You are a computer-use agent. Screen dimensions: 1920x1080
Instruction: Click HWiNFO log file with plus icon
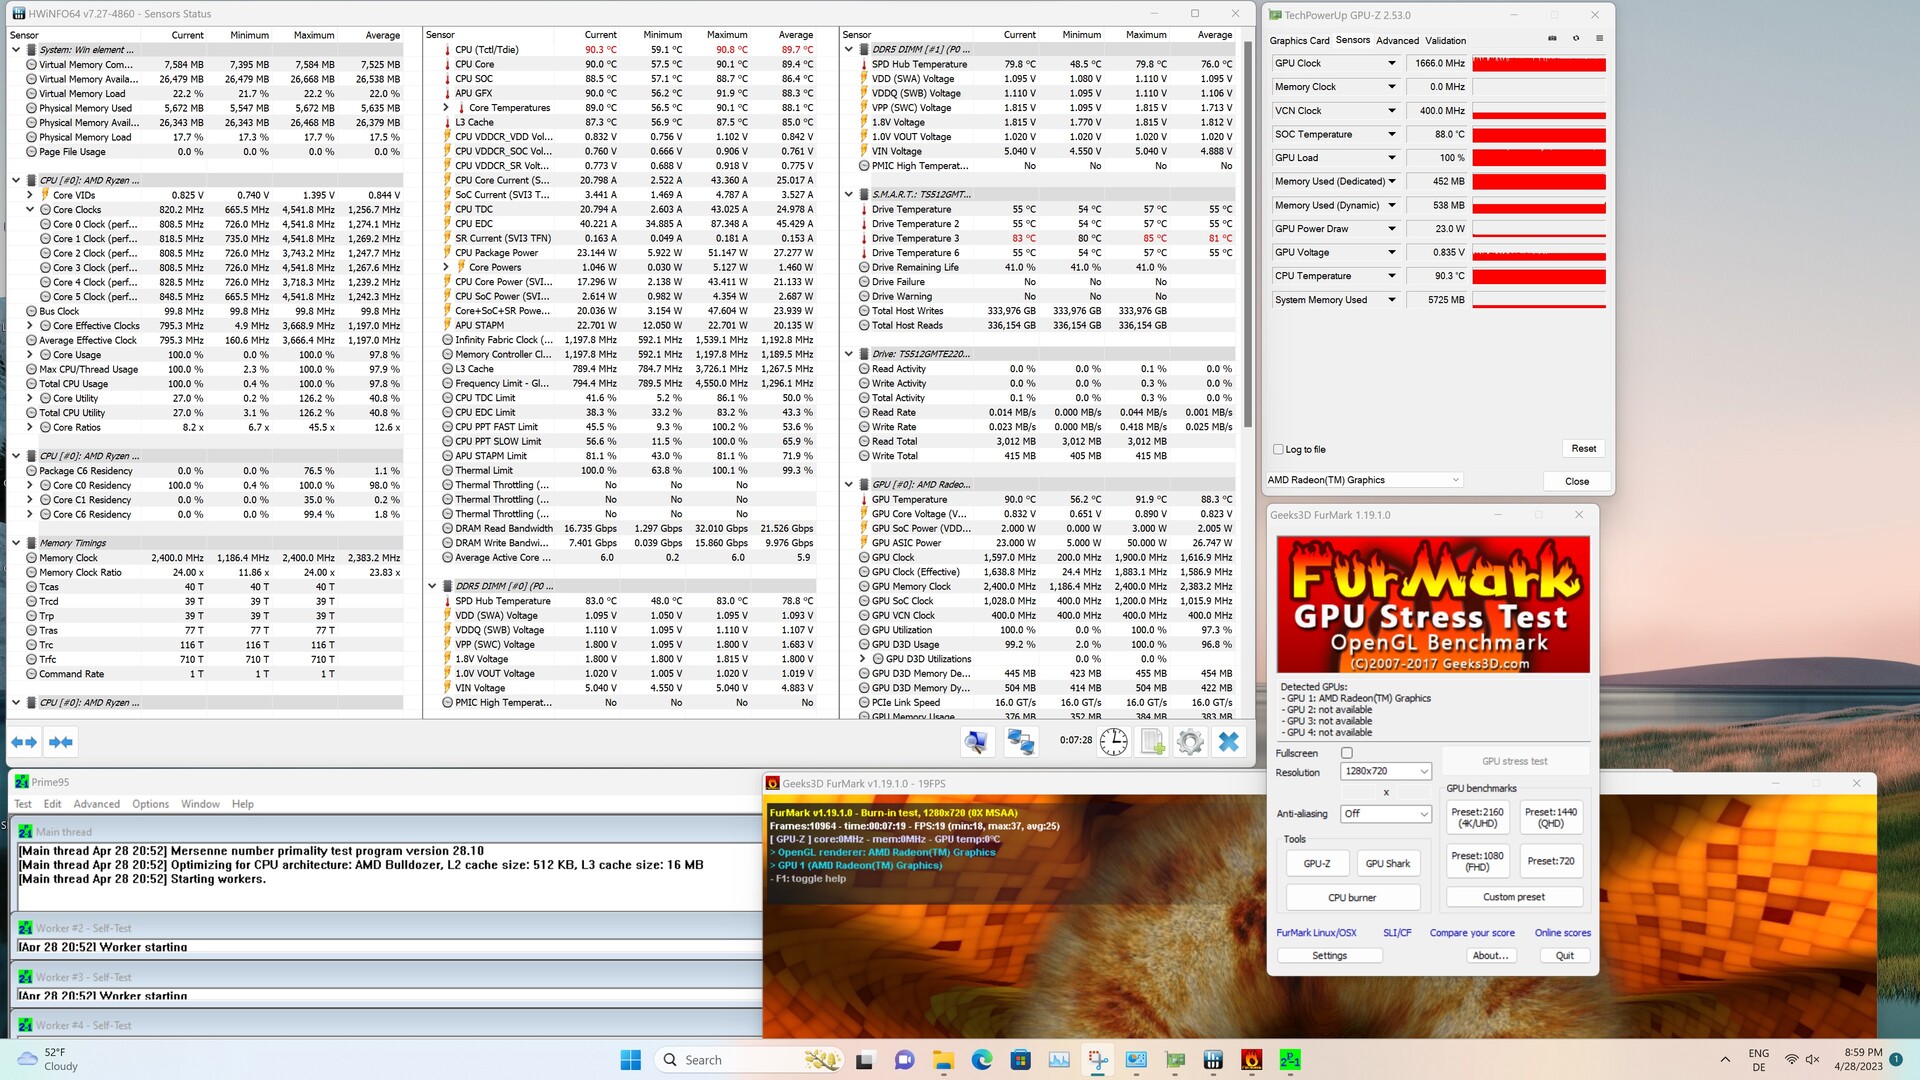click(x=1152, y=742)
